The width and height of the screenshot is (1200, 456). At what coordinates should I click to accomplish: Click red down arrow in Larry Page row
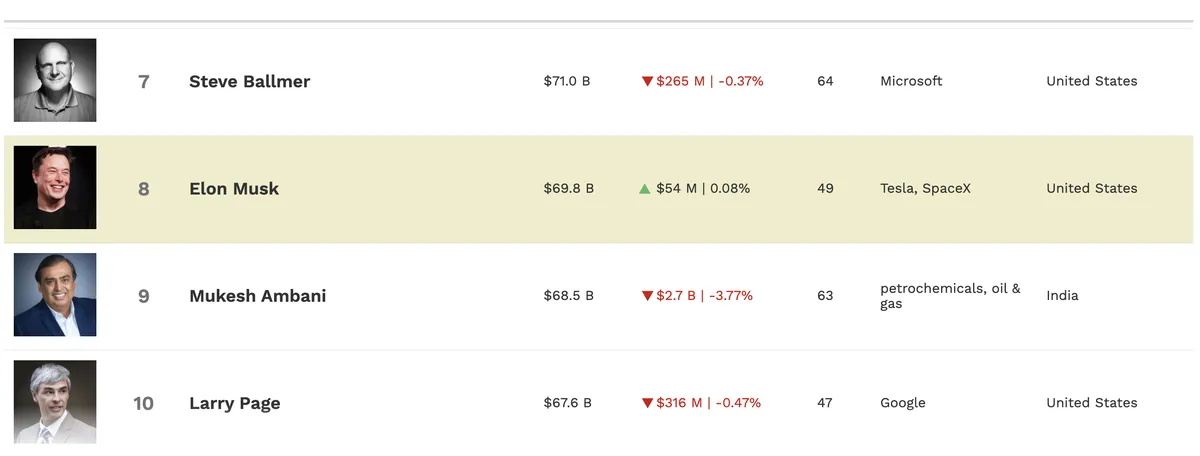(647, 403)
